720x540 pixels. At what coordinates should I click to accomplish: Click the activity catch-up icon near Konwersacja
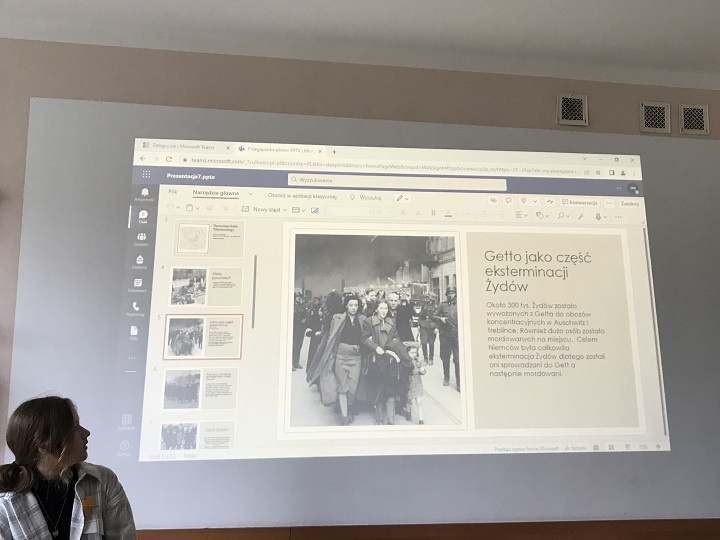[x=550, y=202]
